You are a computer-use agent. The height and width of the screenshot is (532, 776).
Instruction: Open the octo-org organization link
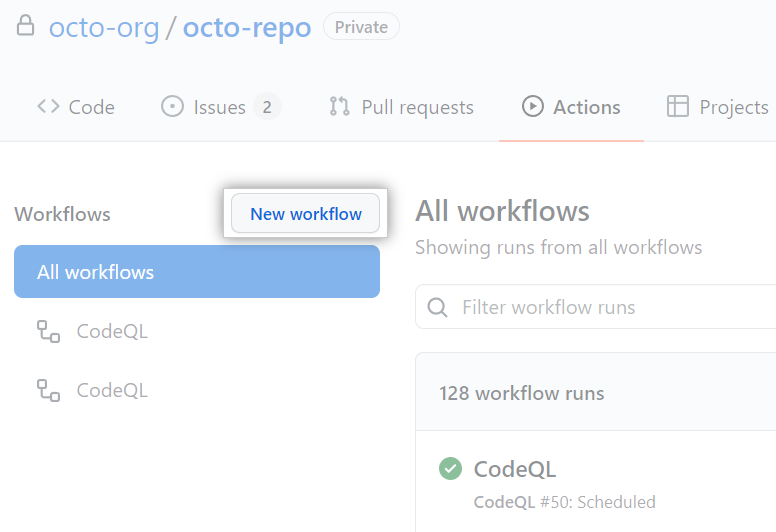104,28
